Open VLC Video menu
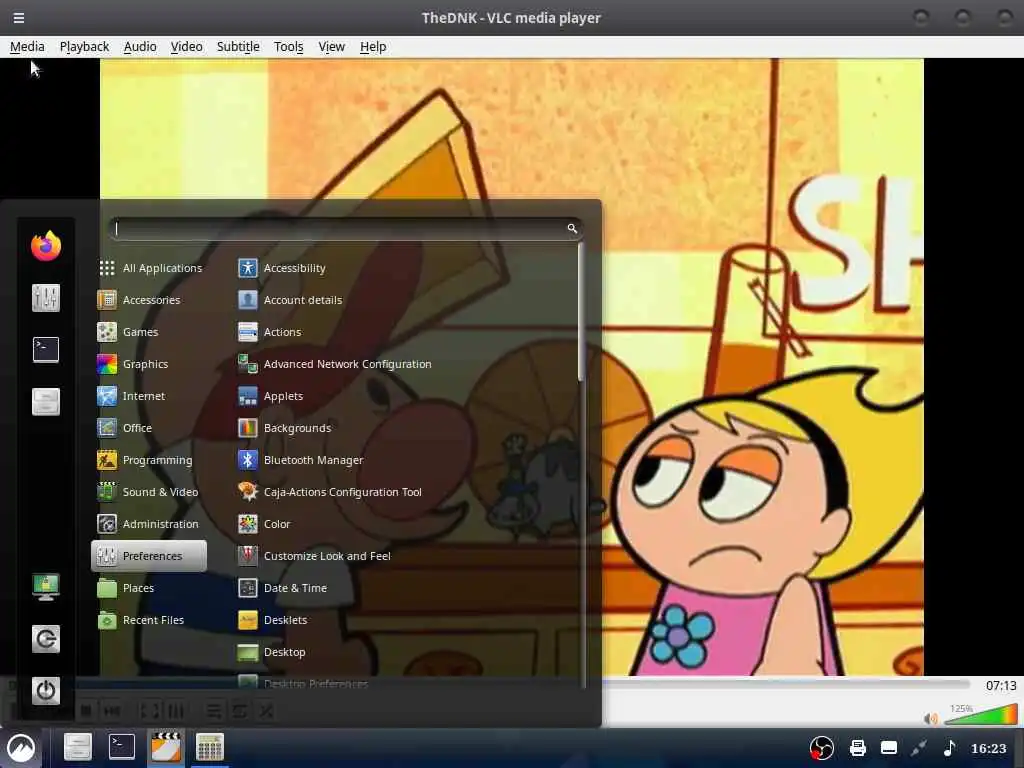1024x768 pixels. (186, 46)
